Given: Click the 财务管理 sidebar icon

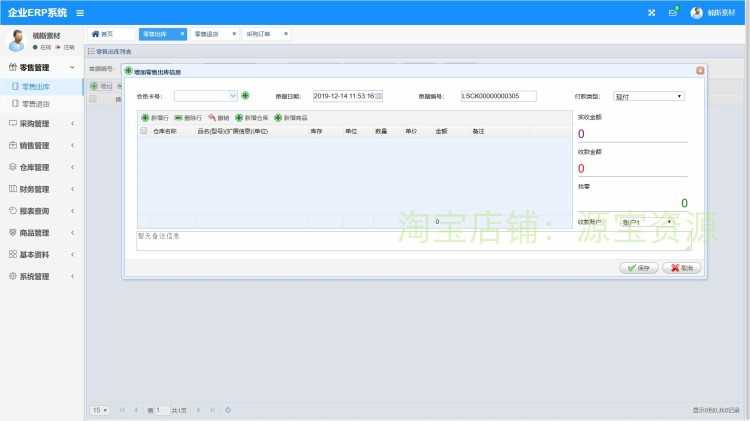Looking at the screenshot, I should (13, 188).
